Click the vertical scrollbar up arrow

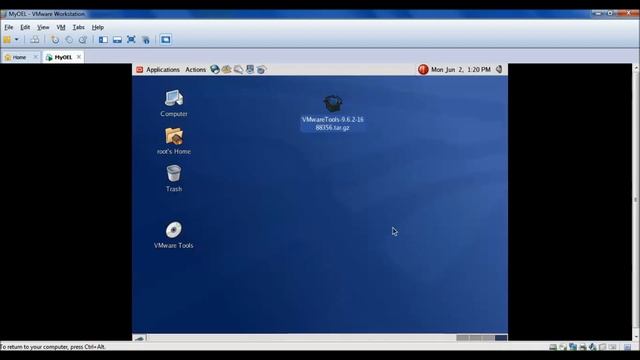[x=636, y=68]
